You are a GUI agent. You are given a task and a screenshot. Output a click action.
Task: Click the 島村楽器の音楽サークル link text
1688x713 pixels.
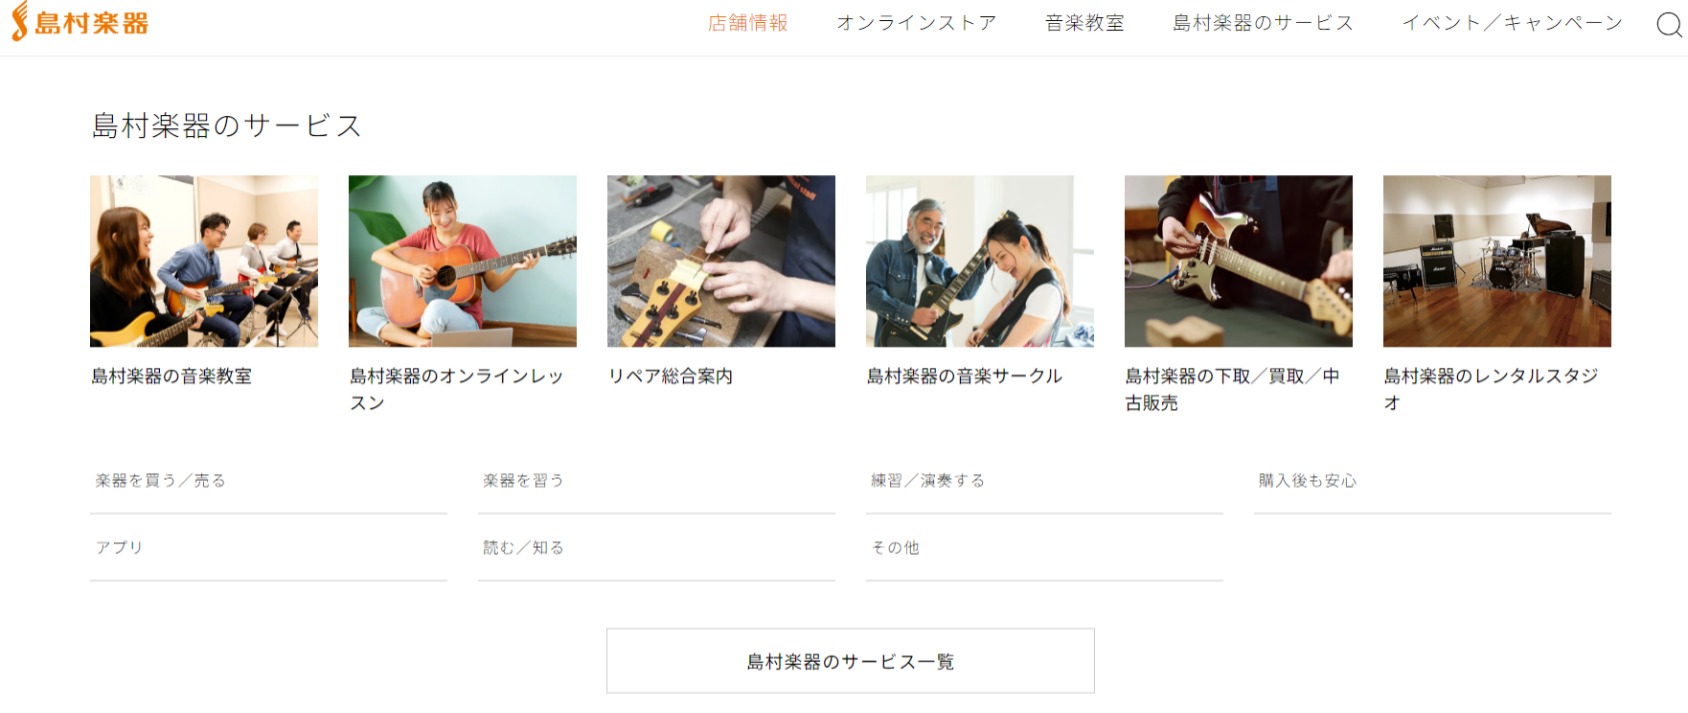pyautogui.click(x=964, y=376)
